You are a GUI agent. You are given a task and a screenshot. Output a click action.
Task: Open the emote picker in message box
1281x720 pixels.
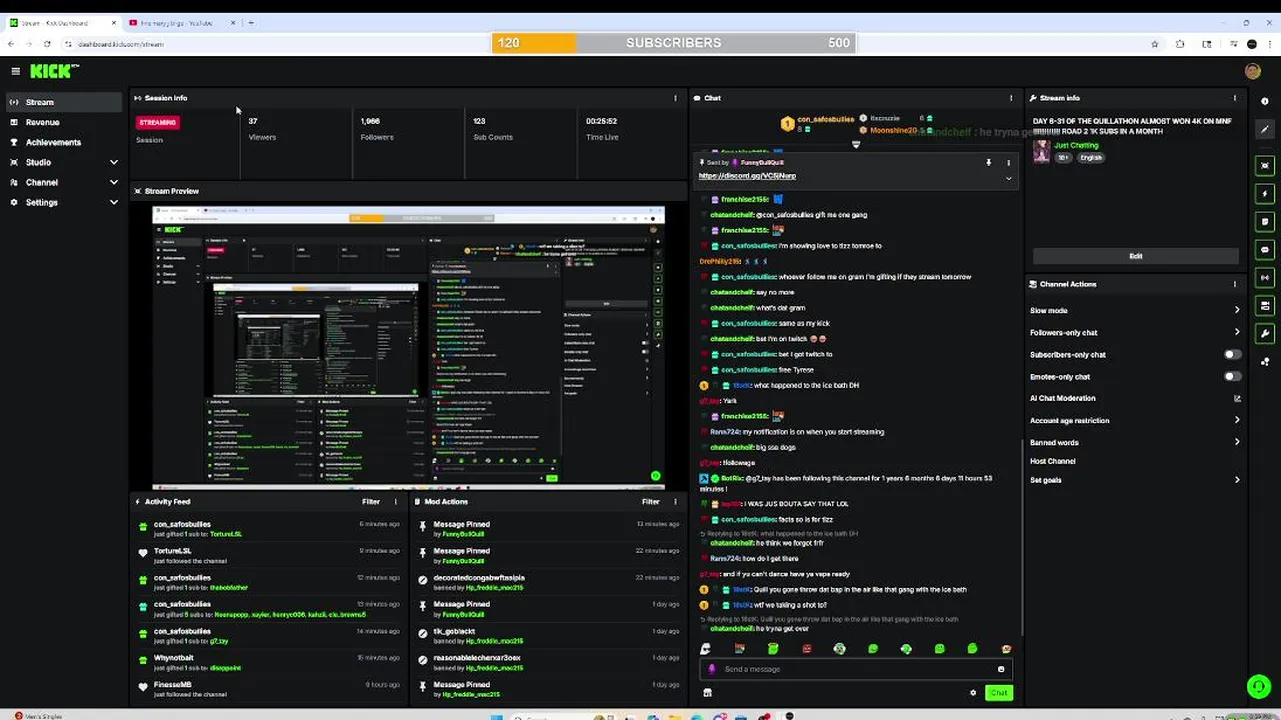pos(1000,669)
